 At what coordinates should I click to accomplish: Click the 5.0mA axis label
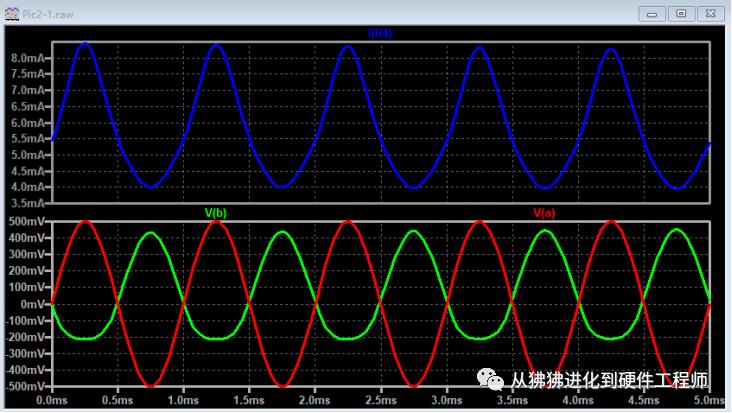pos(28,155)
